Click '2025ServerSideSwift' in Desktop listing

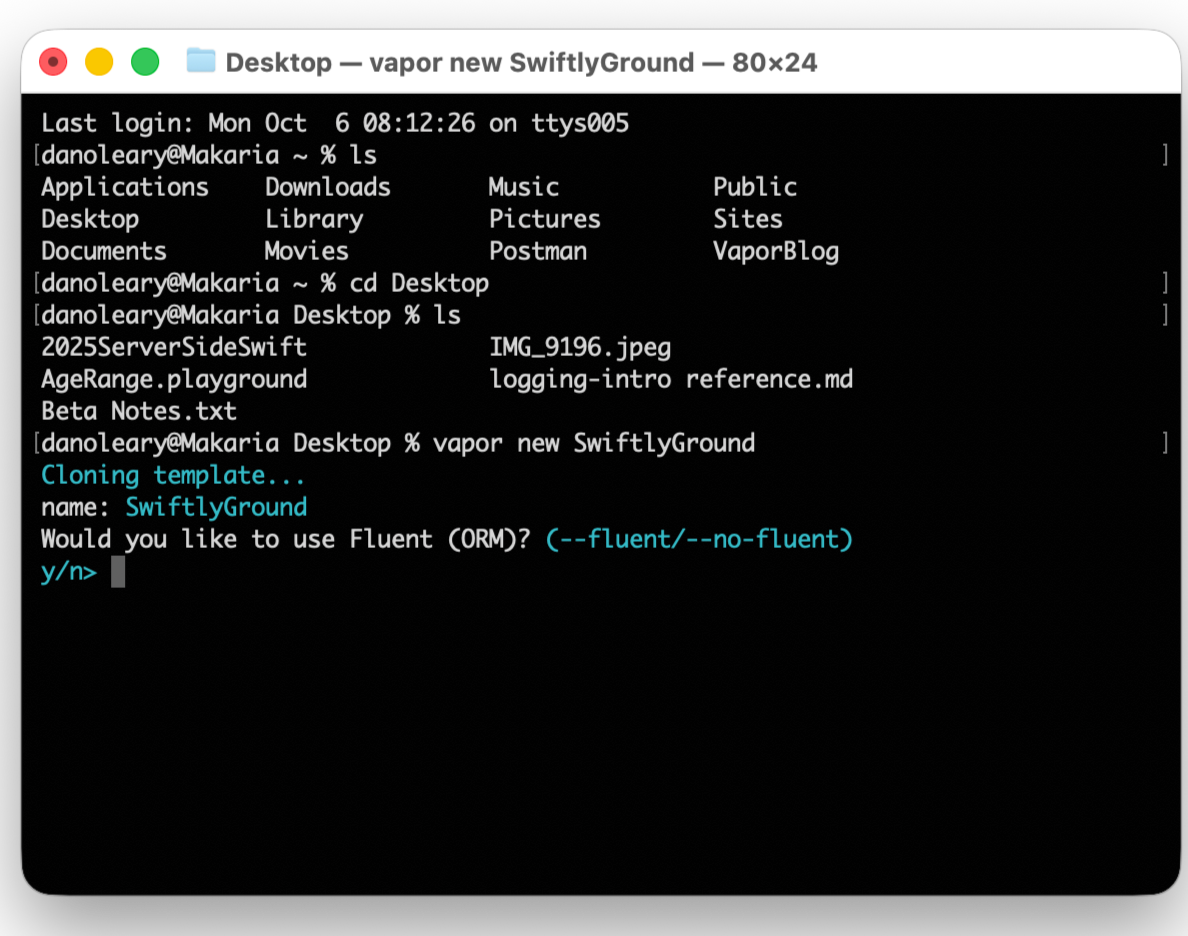[174, 347]
